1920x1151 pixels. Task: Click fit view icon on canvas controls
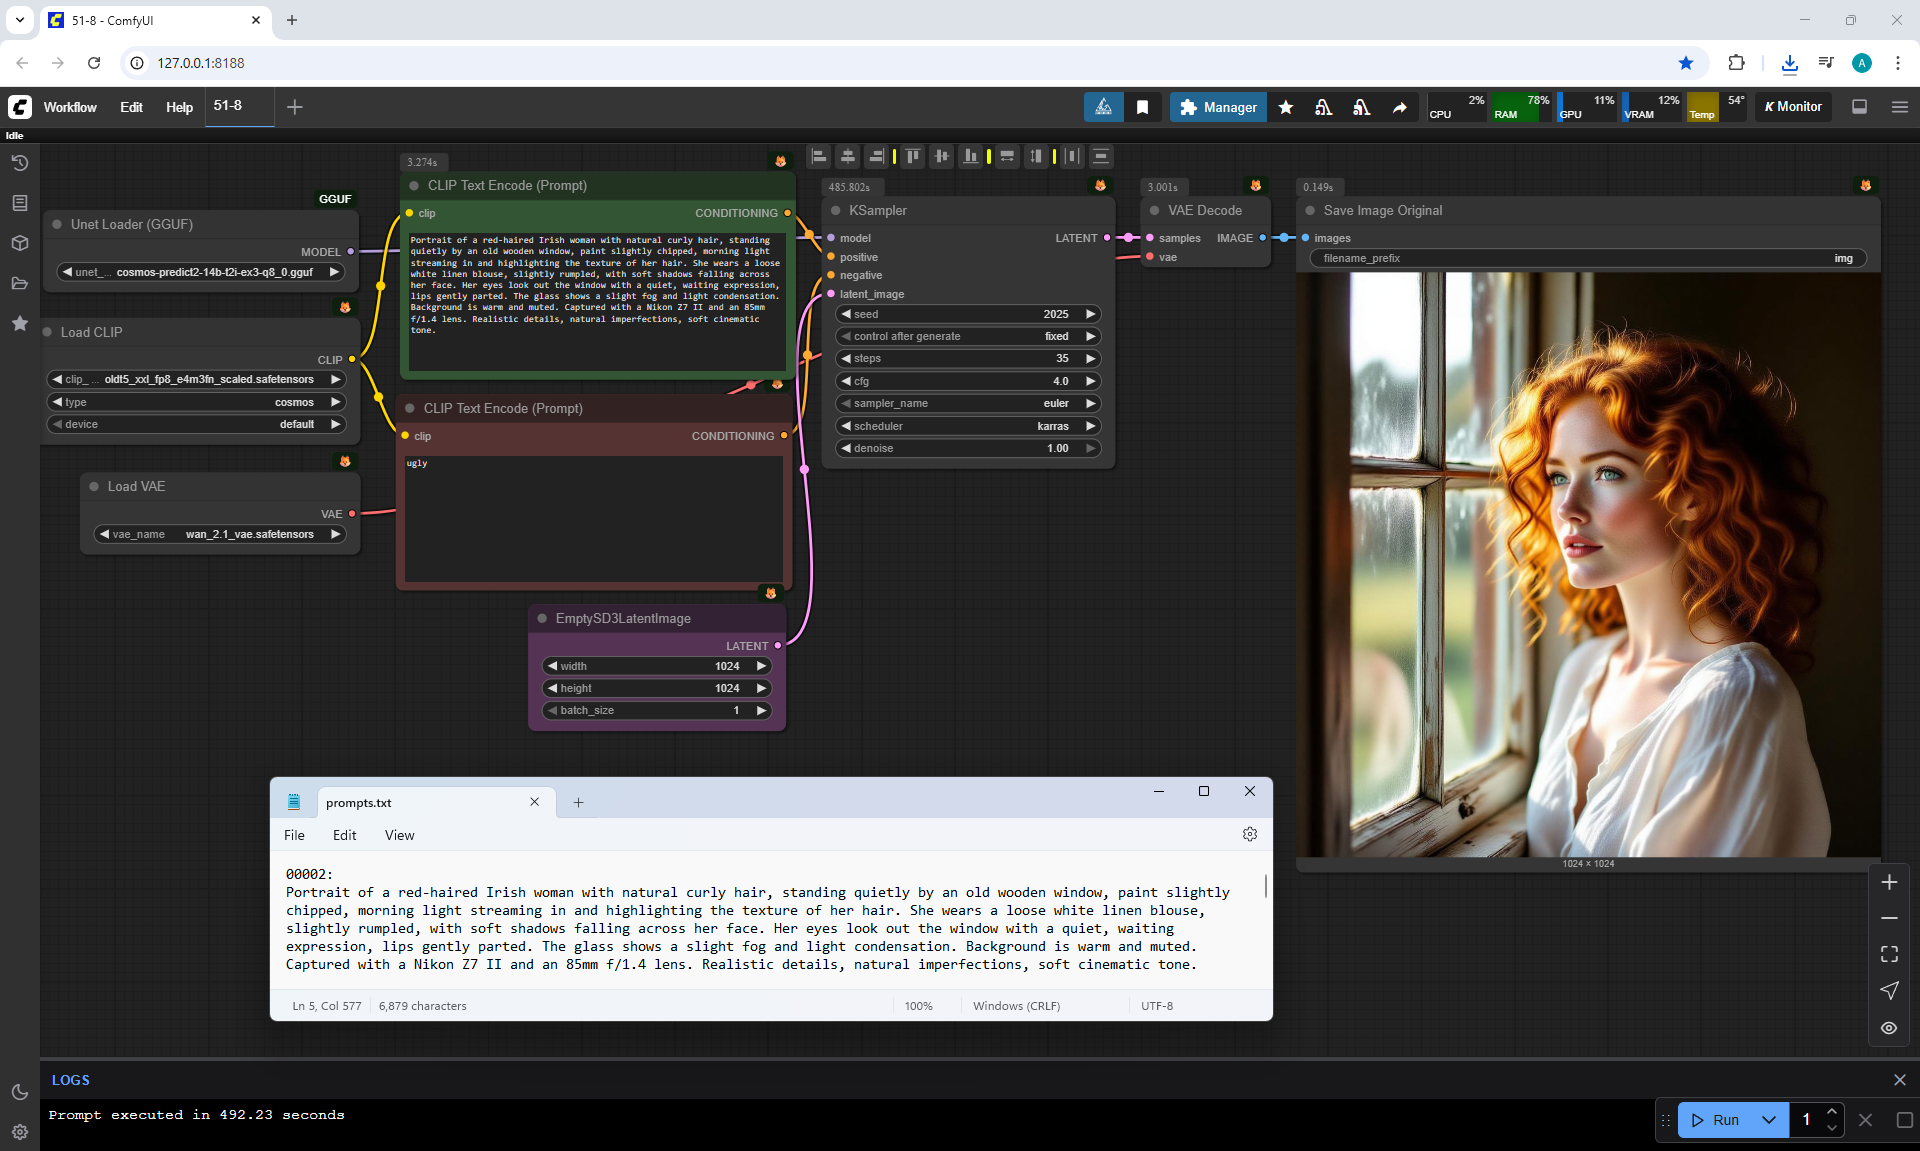1888,954
